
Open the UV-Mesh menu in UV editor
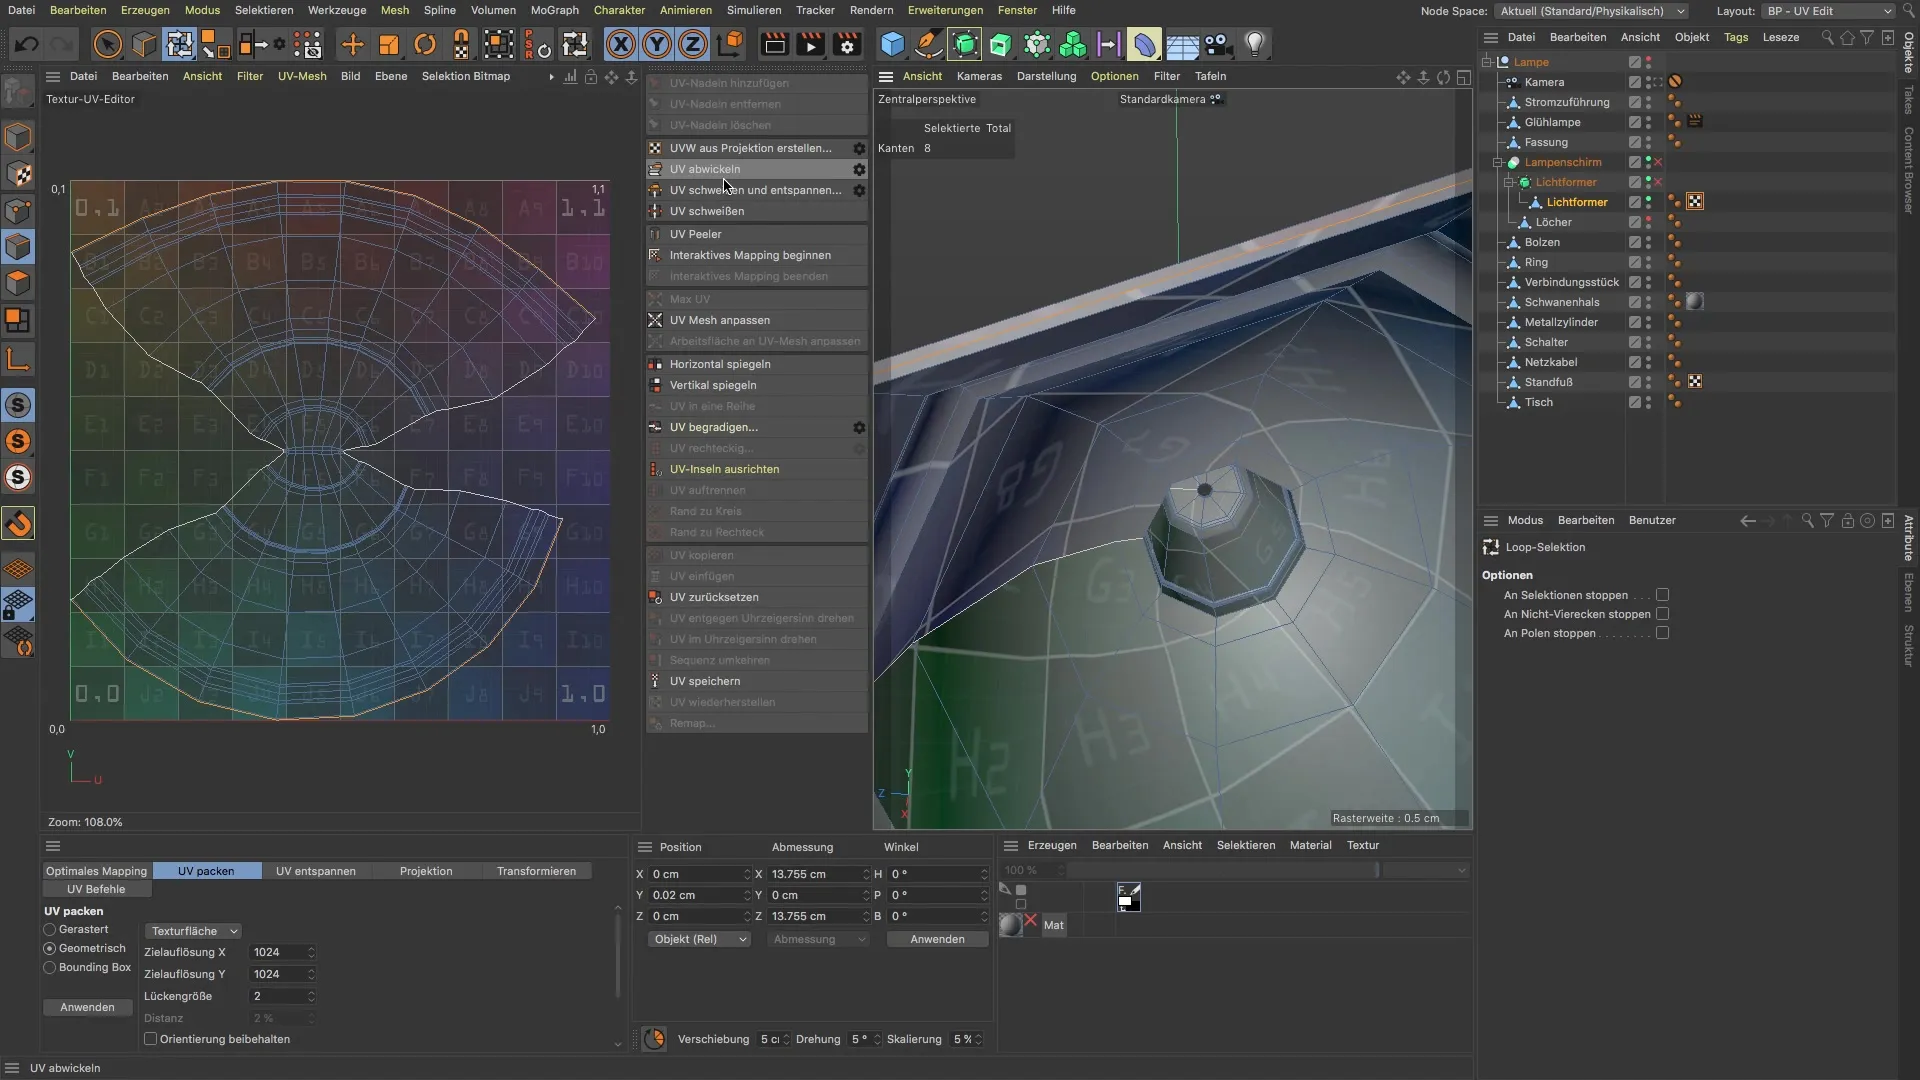[302, 76]
